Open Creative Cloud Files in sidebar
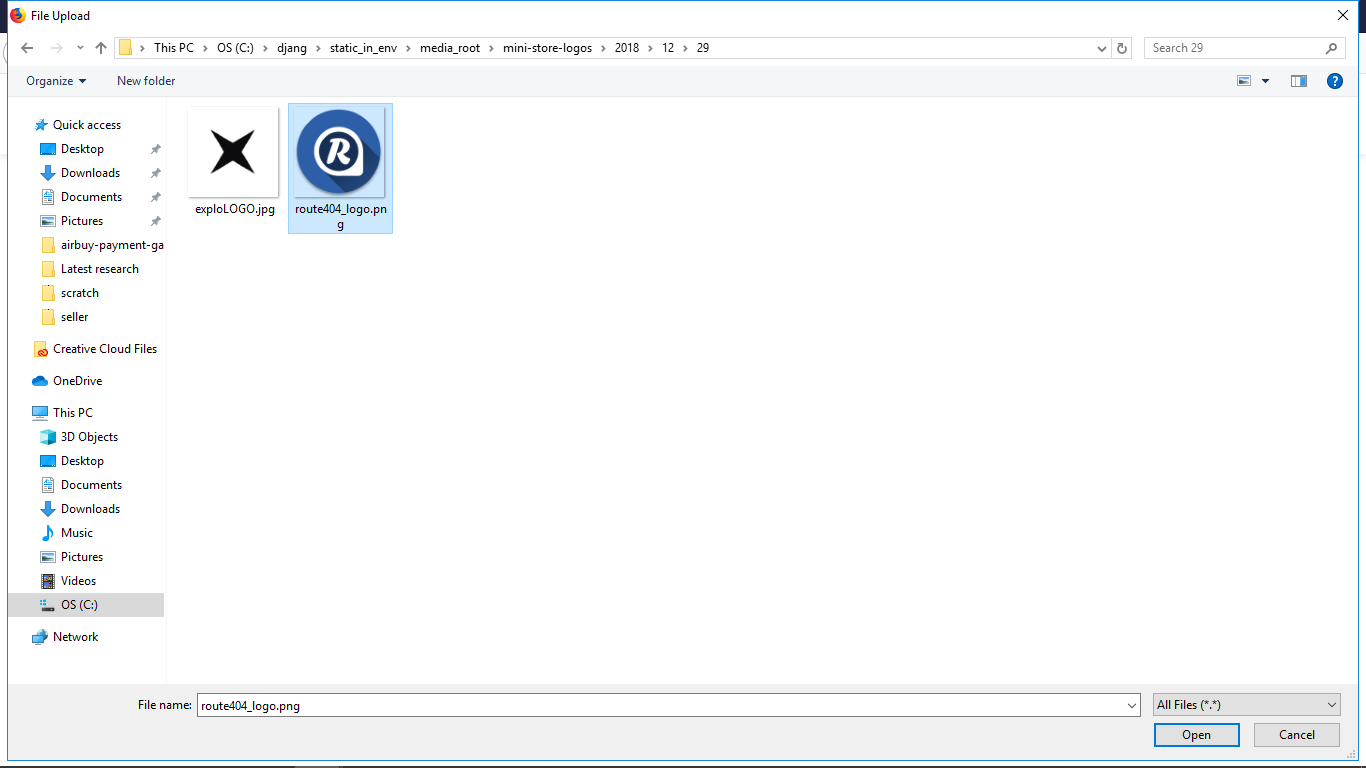The width and height of the screenshot is (1366, 768). (104, 349)
